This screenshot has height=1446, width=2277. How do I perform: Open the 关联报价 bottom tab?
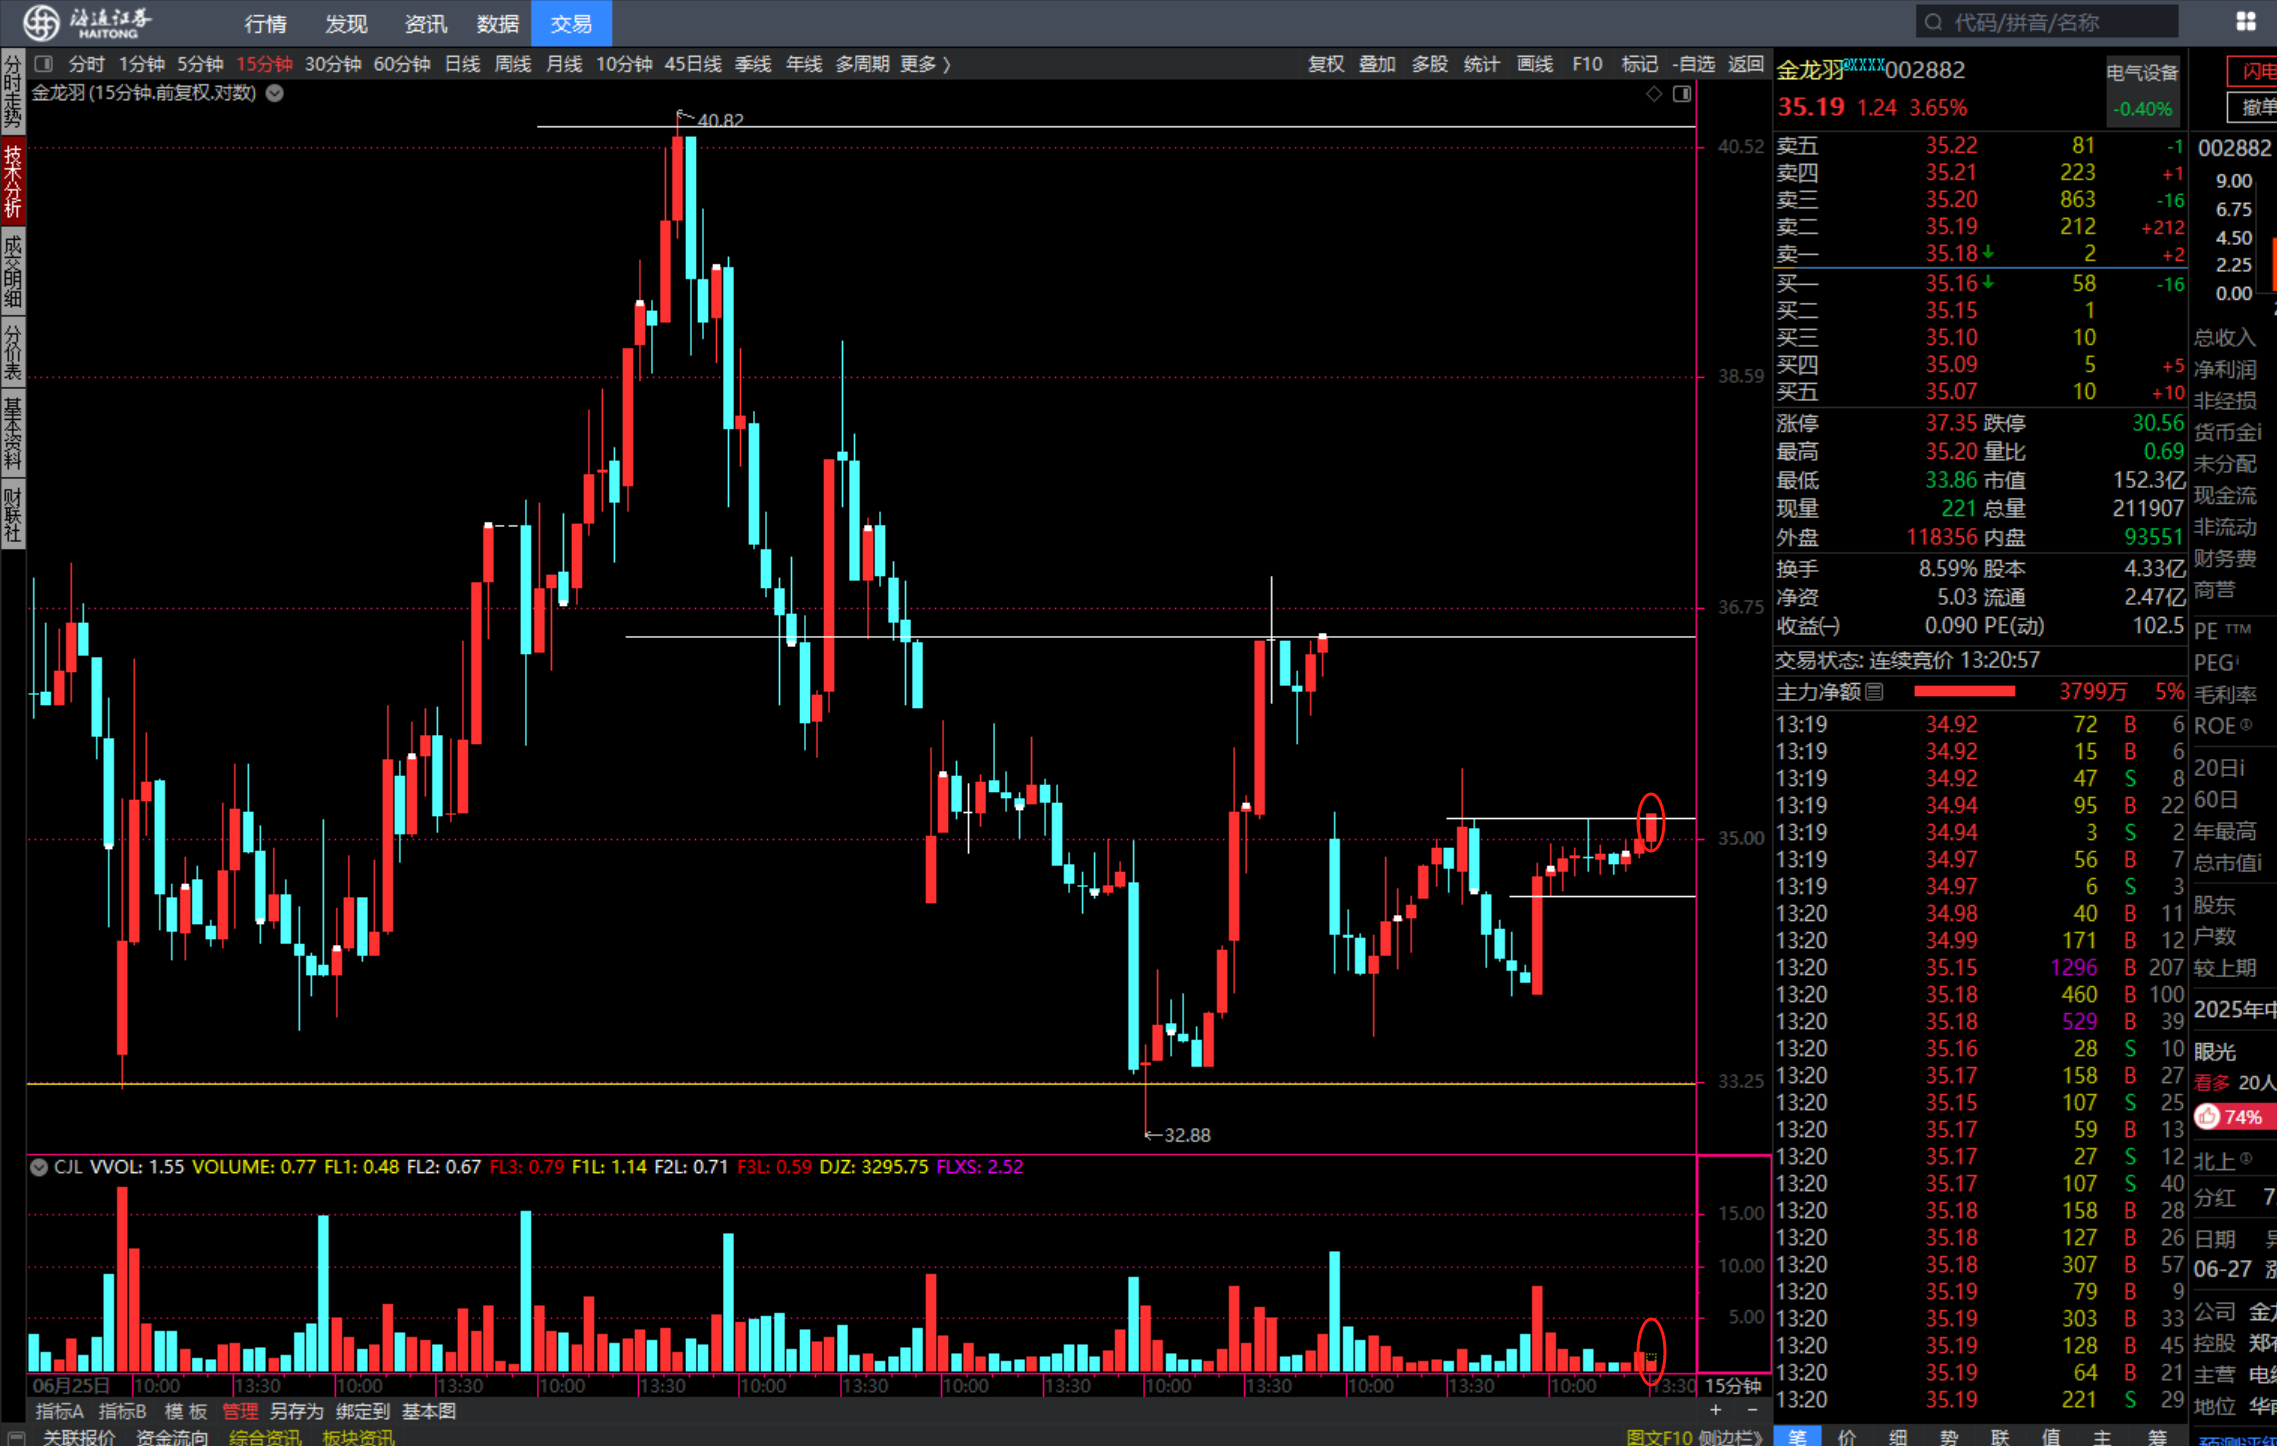pyautogui.click(x=79, y=1437)
